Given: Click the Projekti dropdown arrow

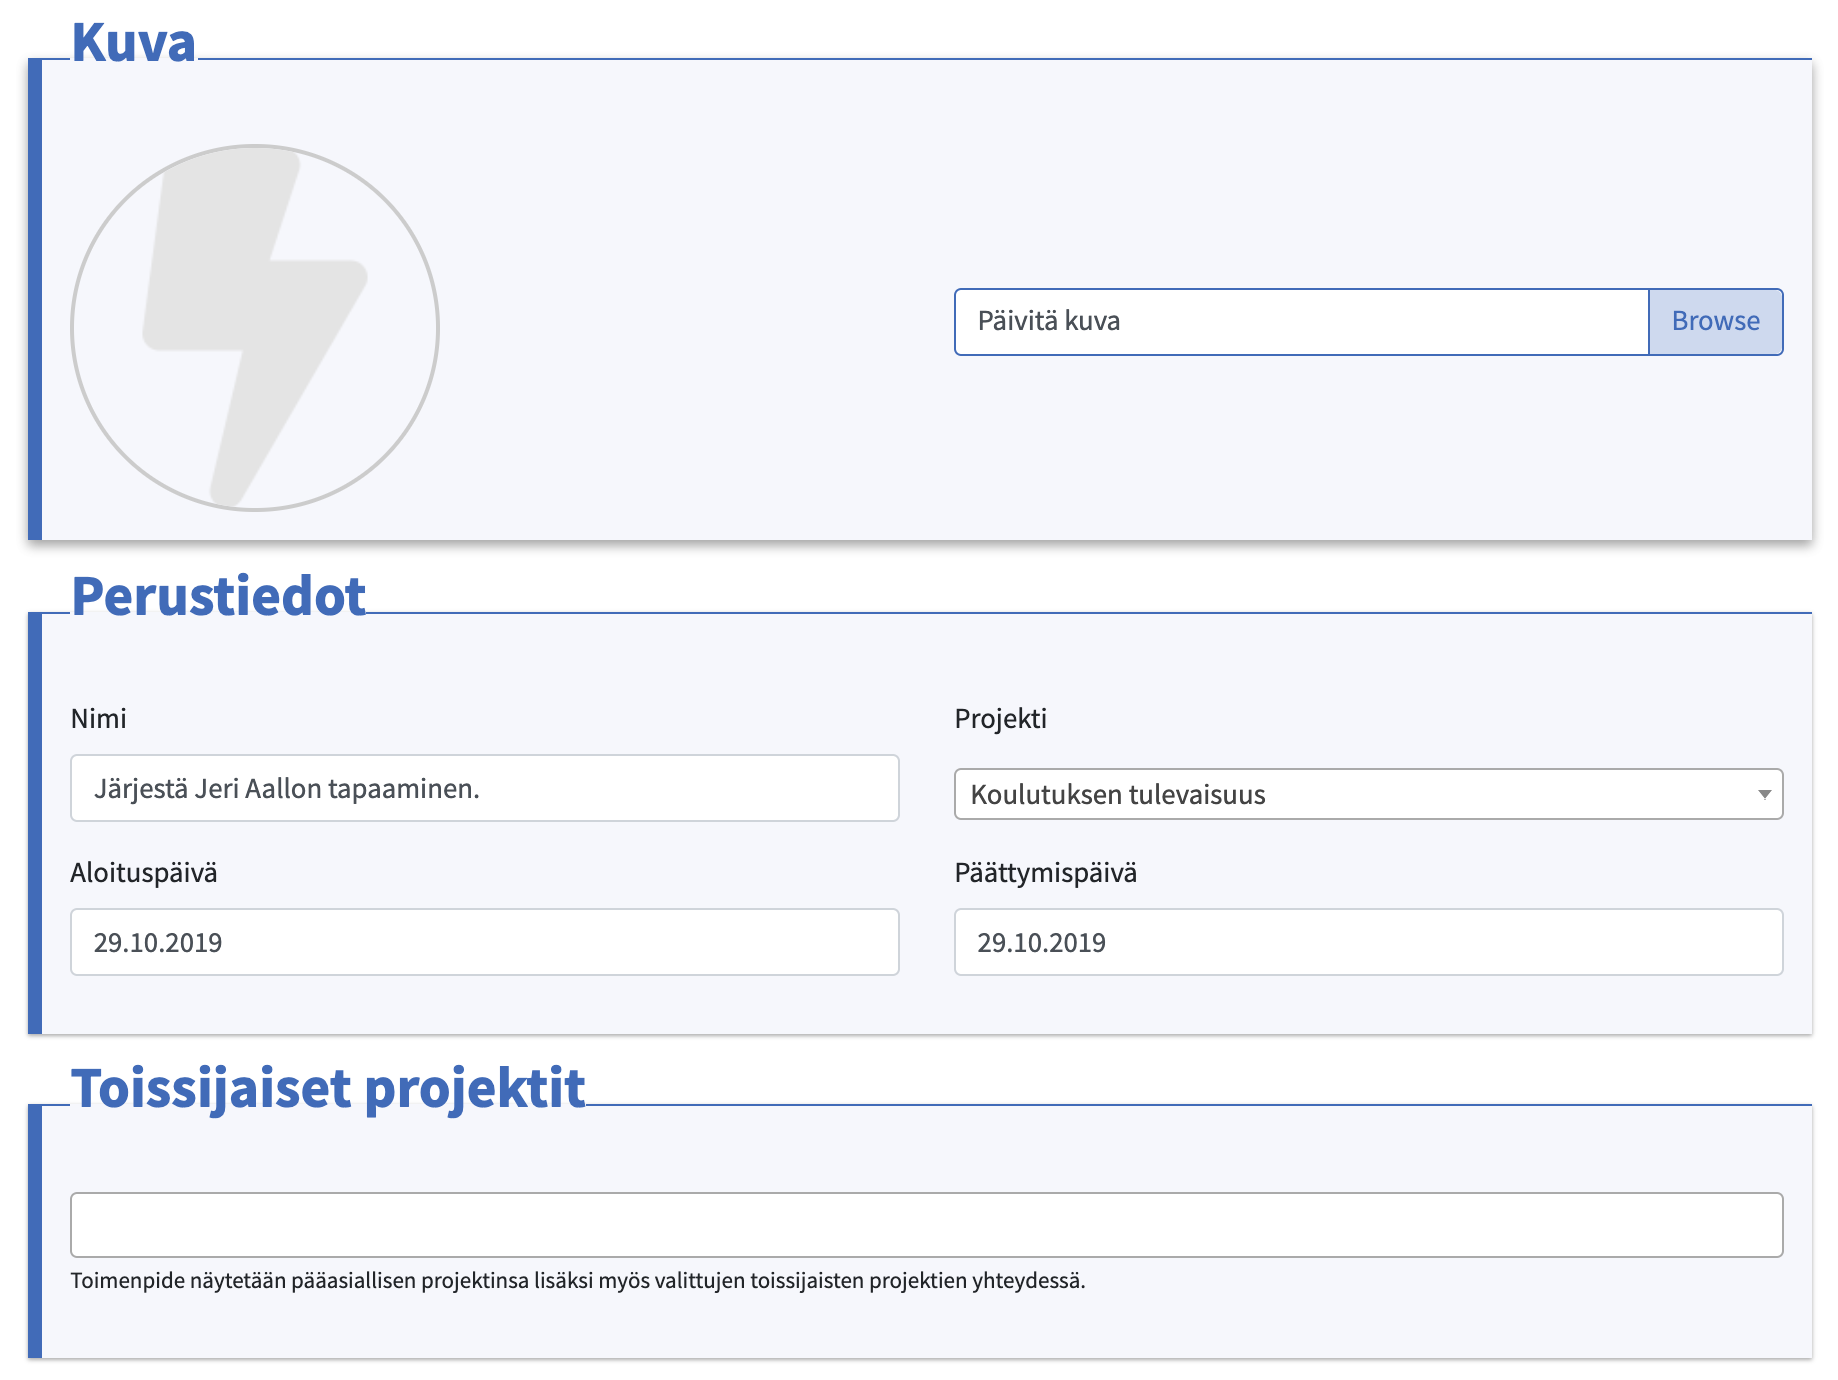Looking at the screenshot, I should tap(1764, 794).
